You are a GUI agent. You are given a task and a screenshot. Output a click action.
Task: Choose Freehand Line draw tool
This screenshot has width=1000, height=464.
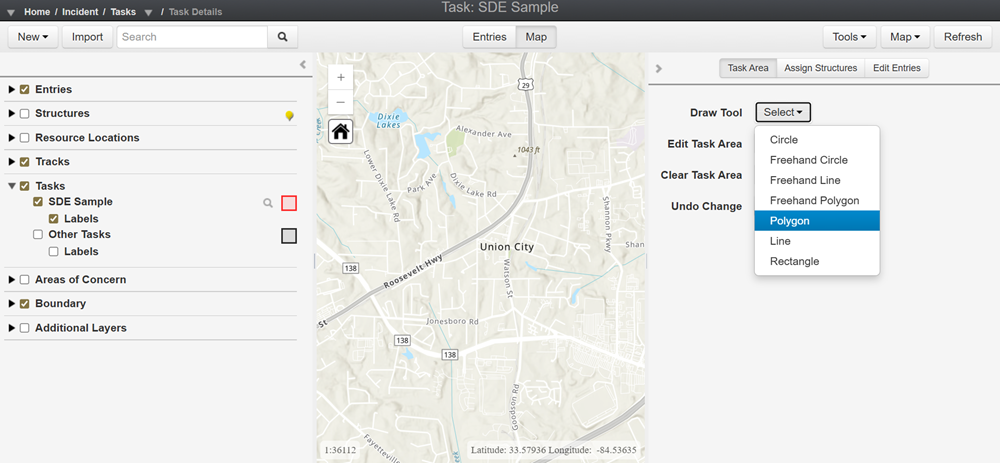point(817,180)
